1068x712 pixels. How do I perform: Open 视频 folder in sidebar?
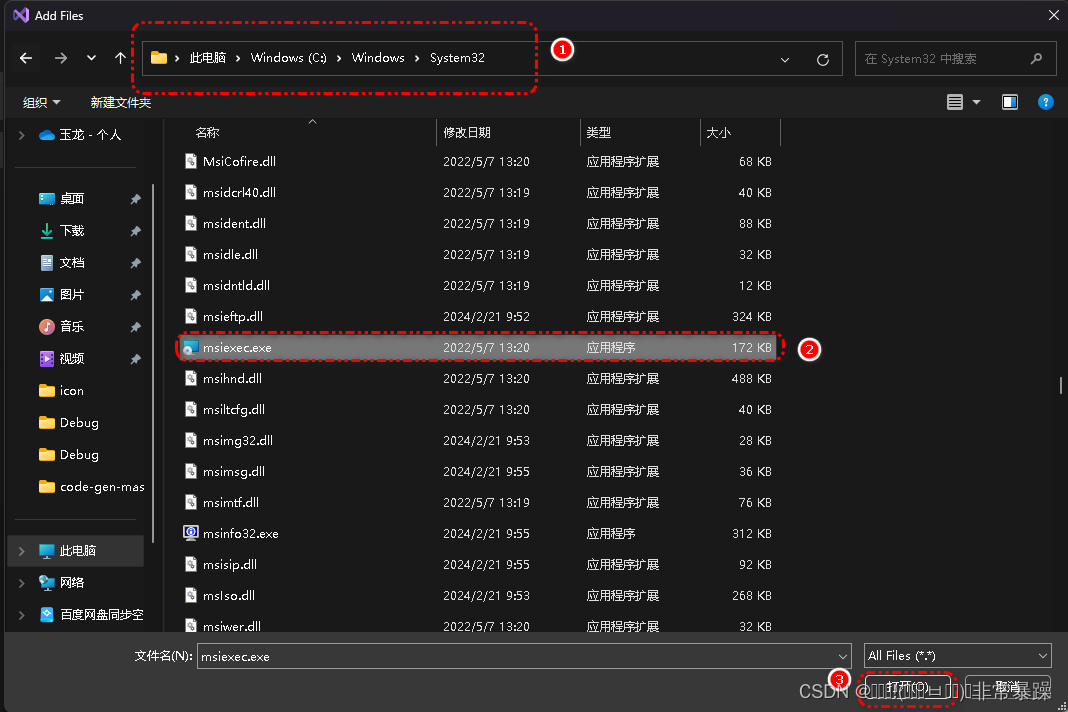tap(61, 358)
